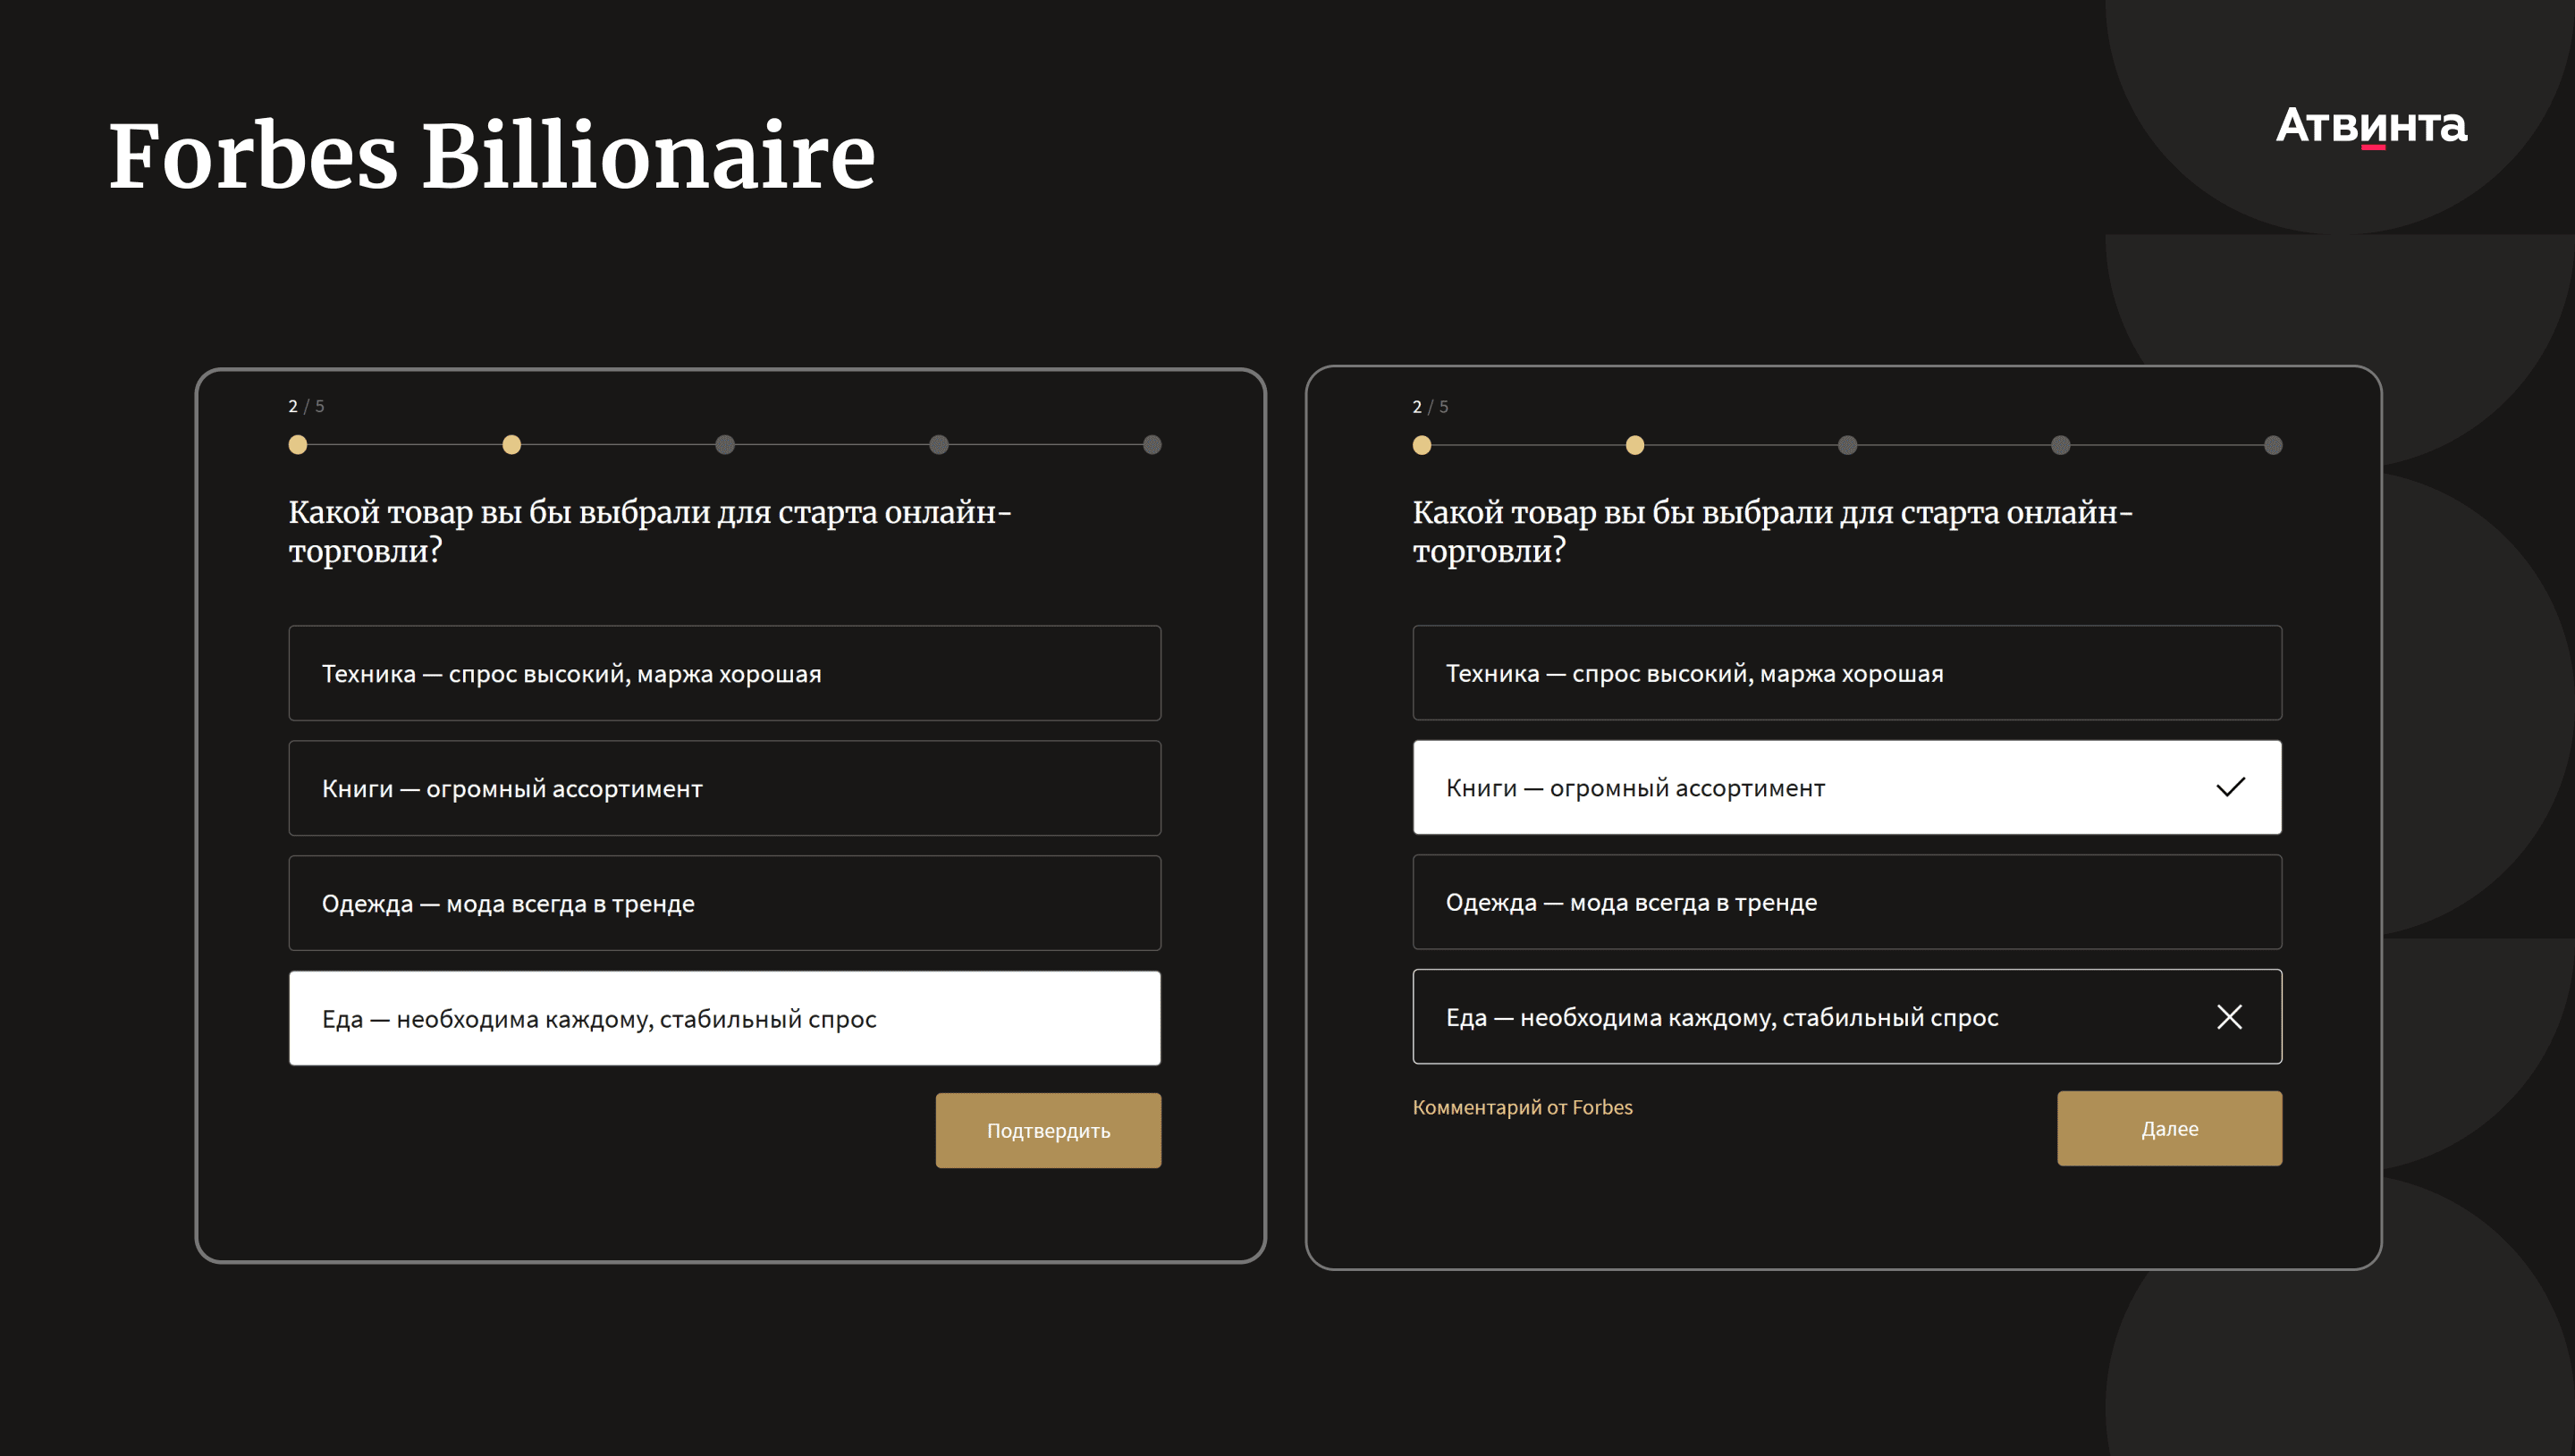Open the Комментарий от Forbes link

pyautogui.click(x=1521, y=1107)
